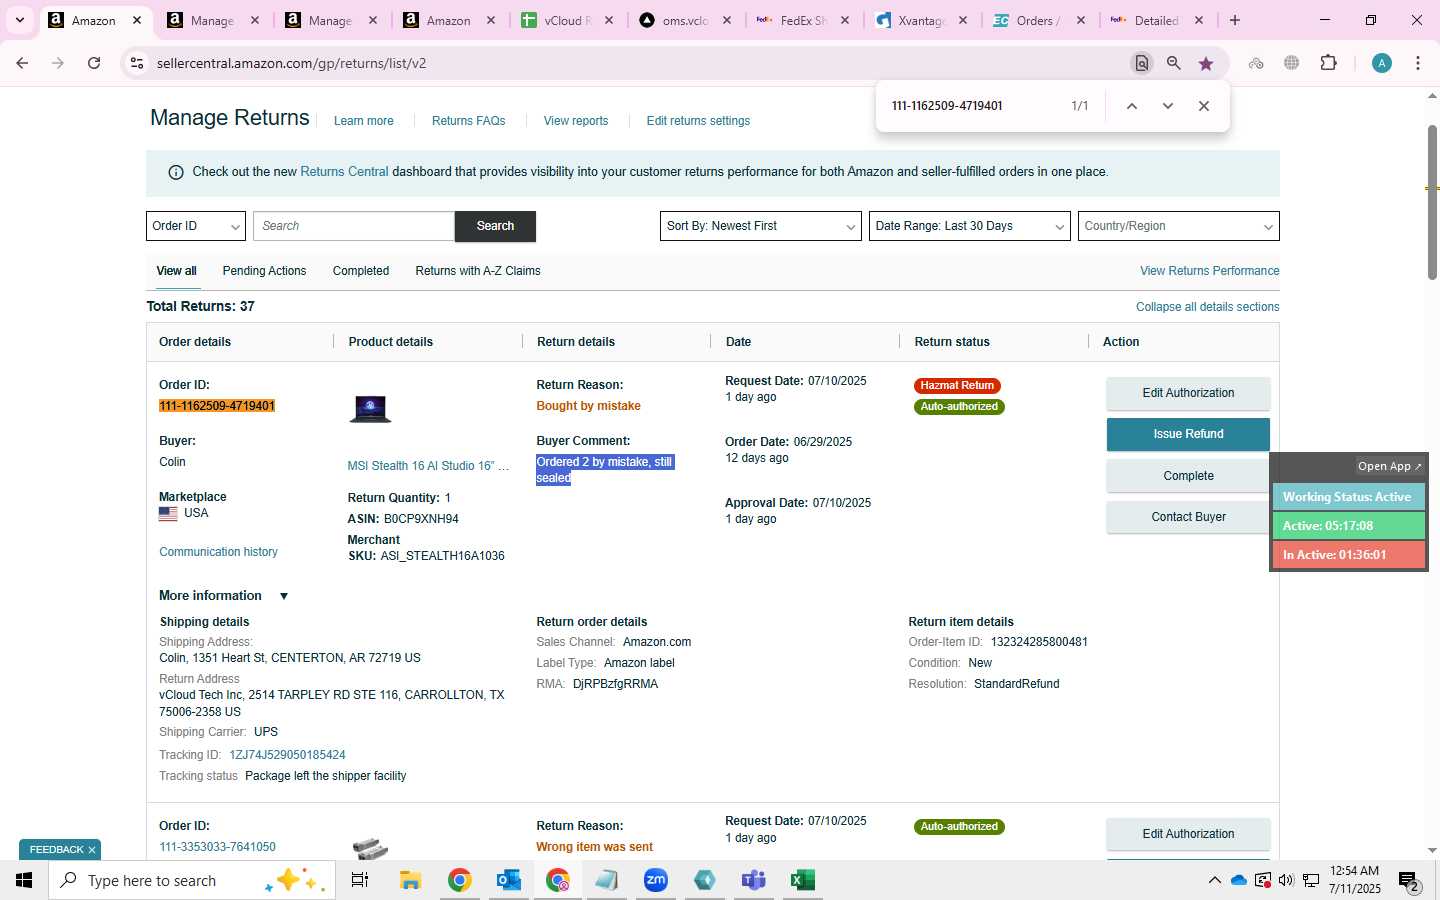
Task: Open Task View on taskbar
Action: click(x=360, y=880)
